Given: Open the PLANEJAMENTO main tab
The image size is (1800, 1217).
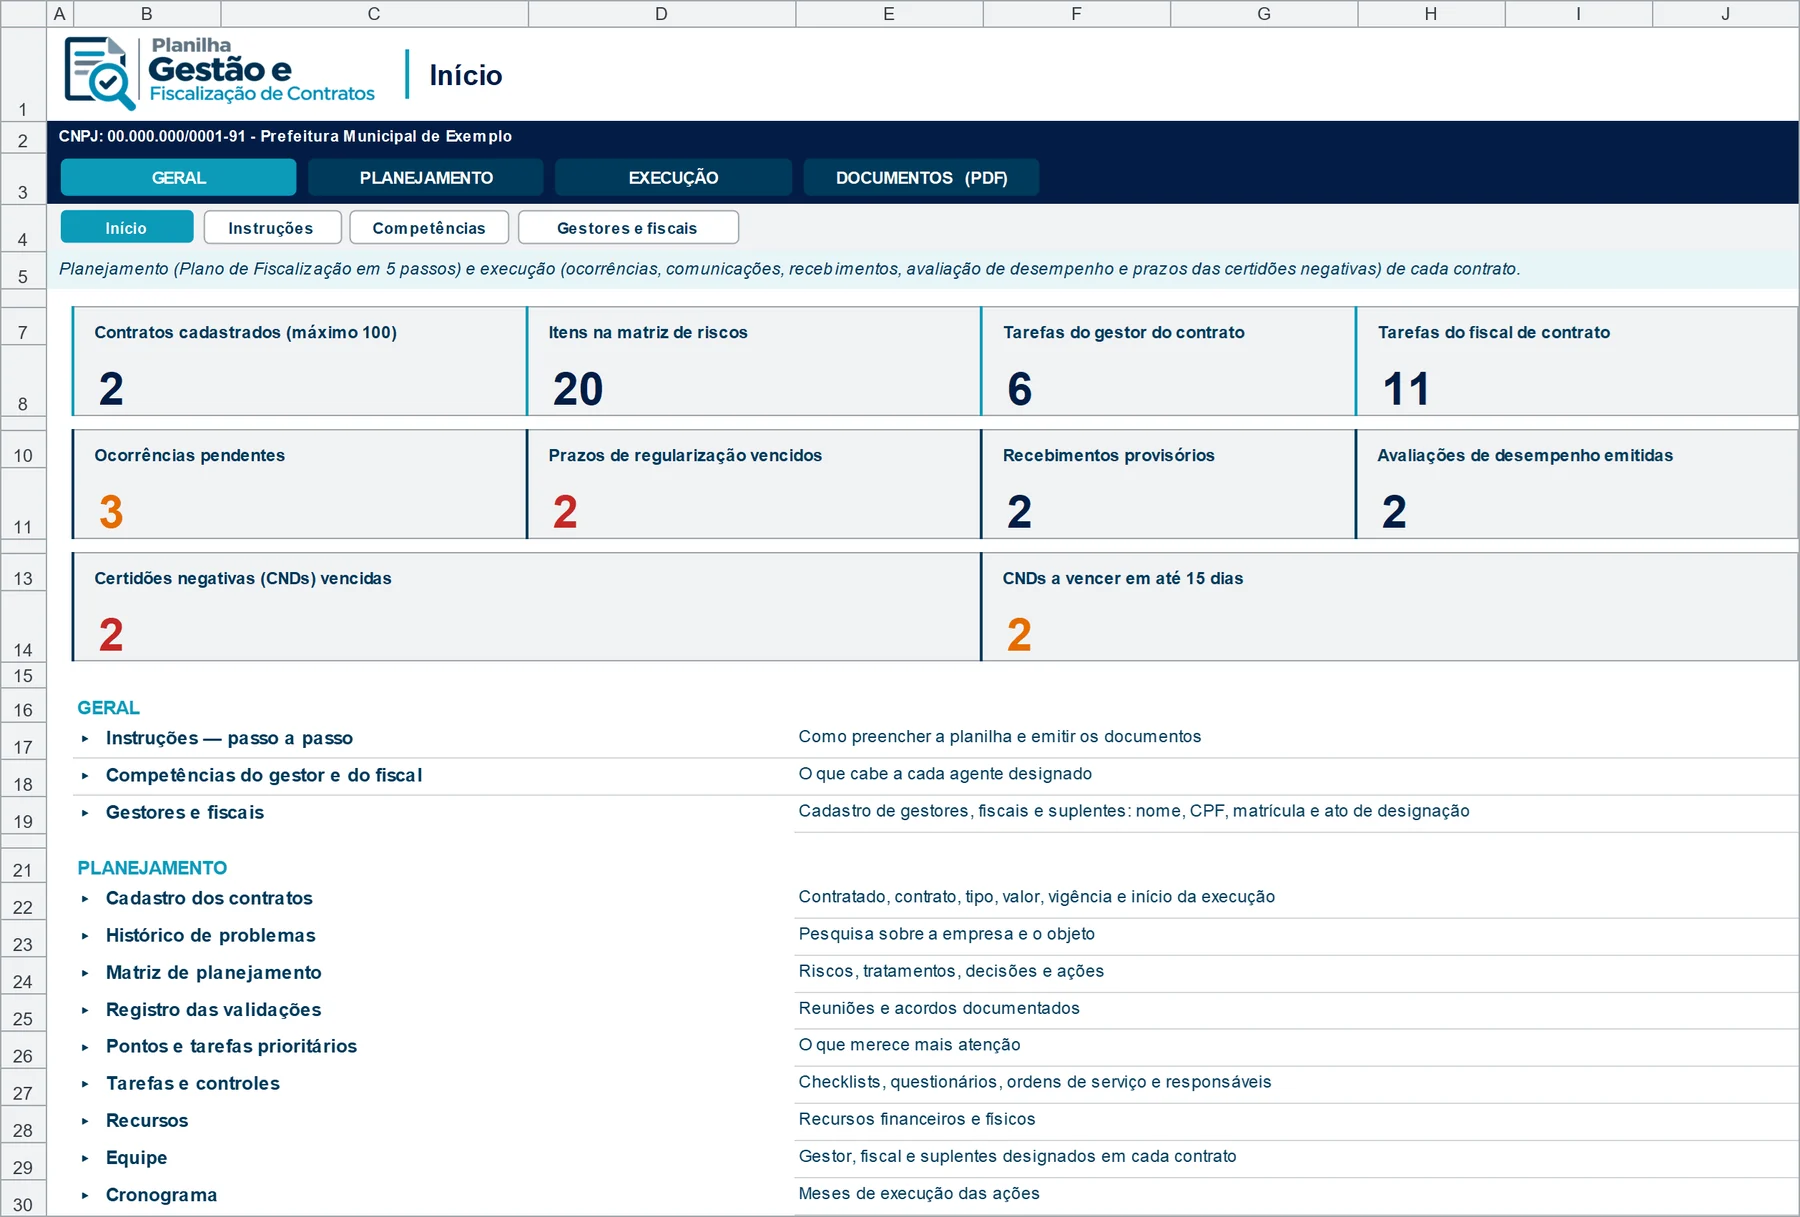Looking at the screenshot, I should [x=426, y=177].
